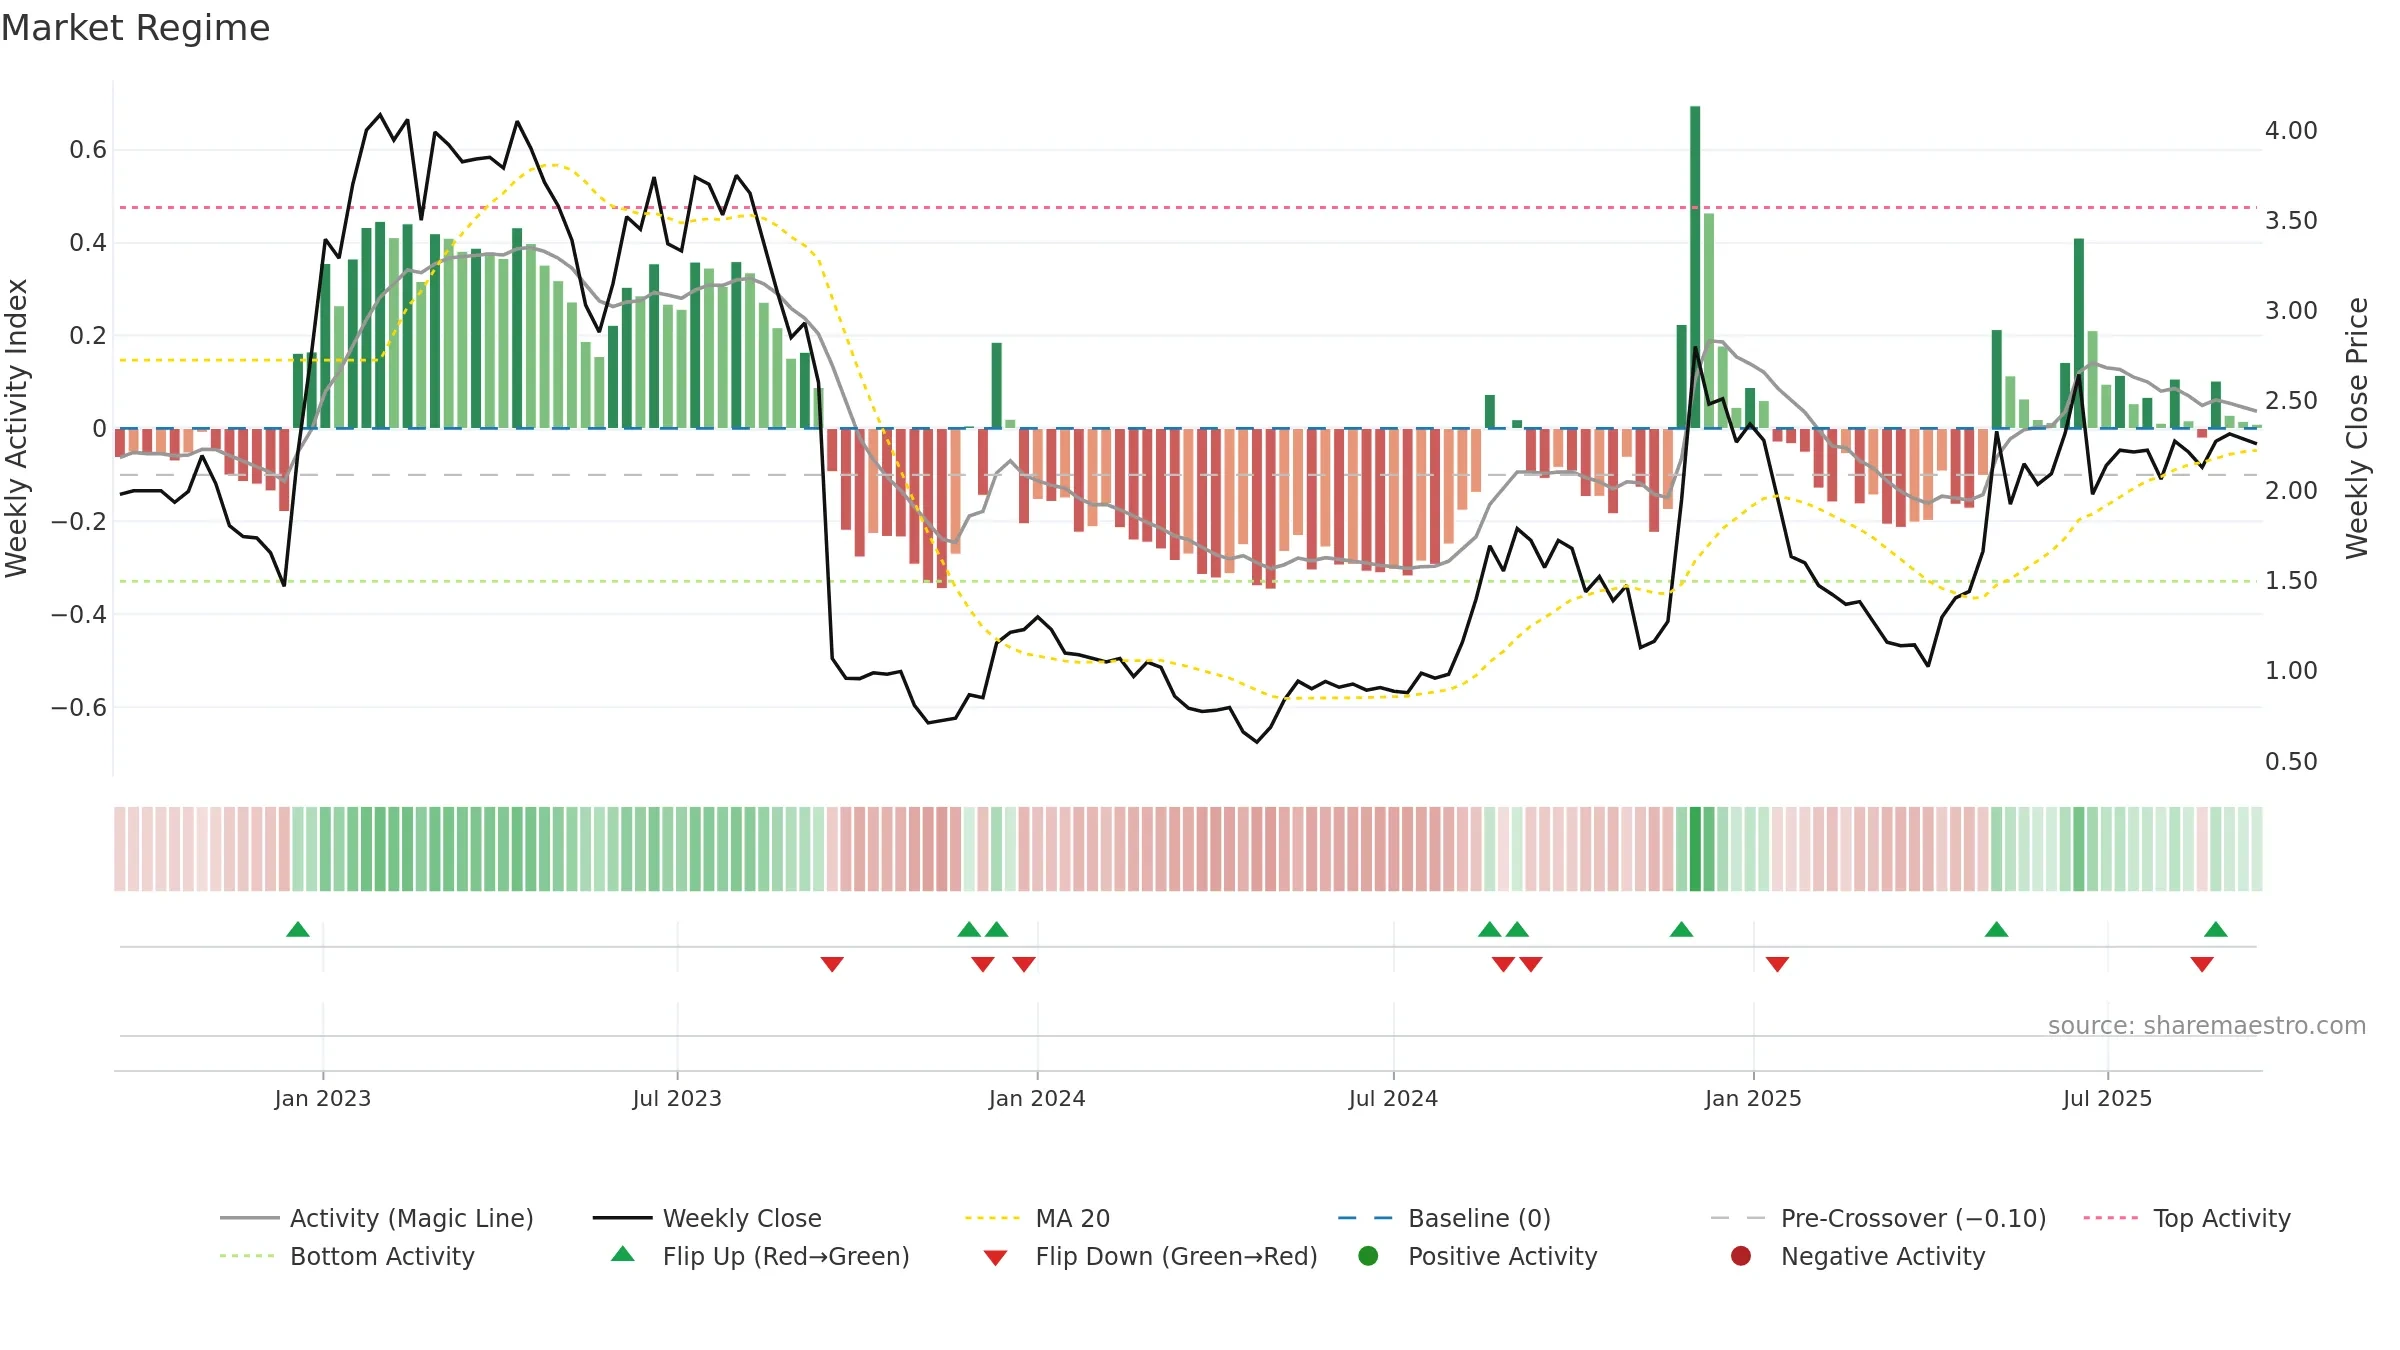
Task: Click the tall green bar in June 2025
Action: pyautogui.click(x=2079, y=333)
